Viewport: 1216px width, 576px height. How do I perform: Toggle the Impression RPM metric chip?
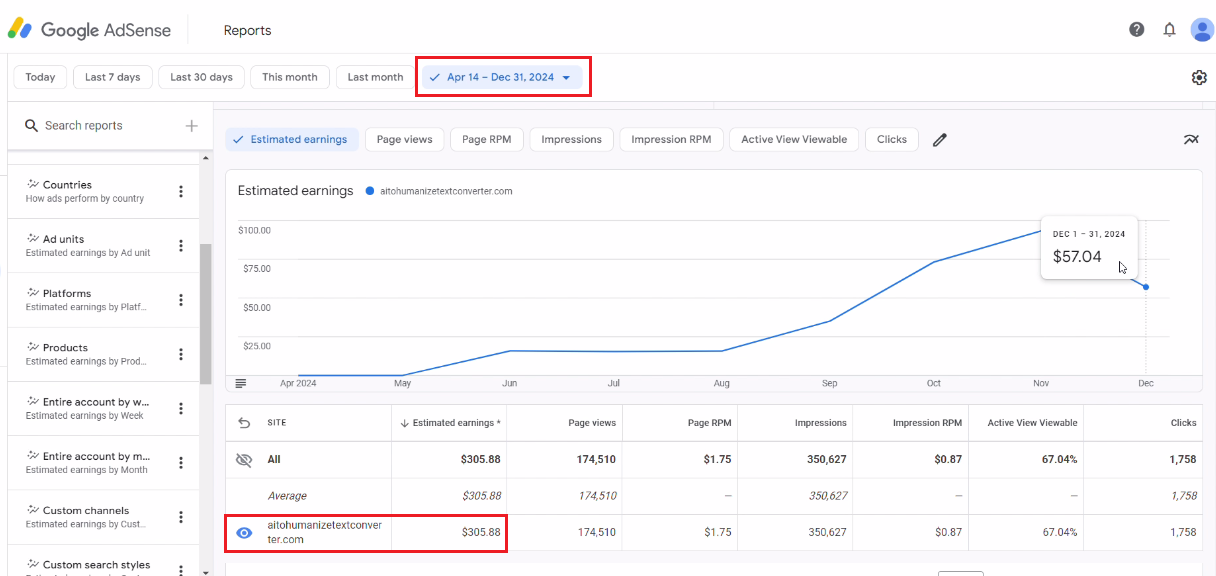click(x=671, y=139)
